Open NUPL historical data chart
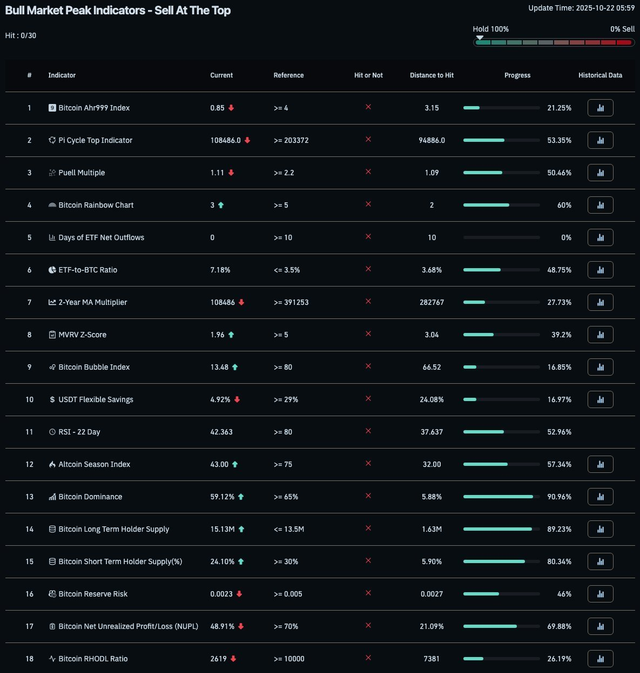This screenshot has height=673, width=640. coord(600,627)
